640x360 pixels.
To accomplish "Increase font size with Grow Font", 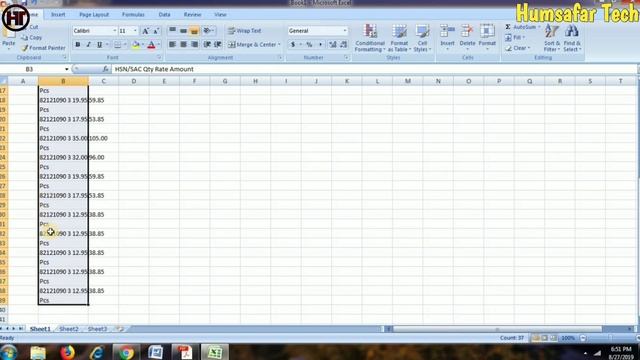I will (x=145, y=31).
